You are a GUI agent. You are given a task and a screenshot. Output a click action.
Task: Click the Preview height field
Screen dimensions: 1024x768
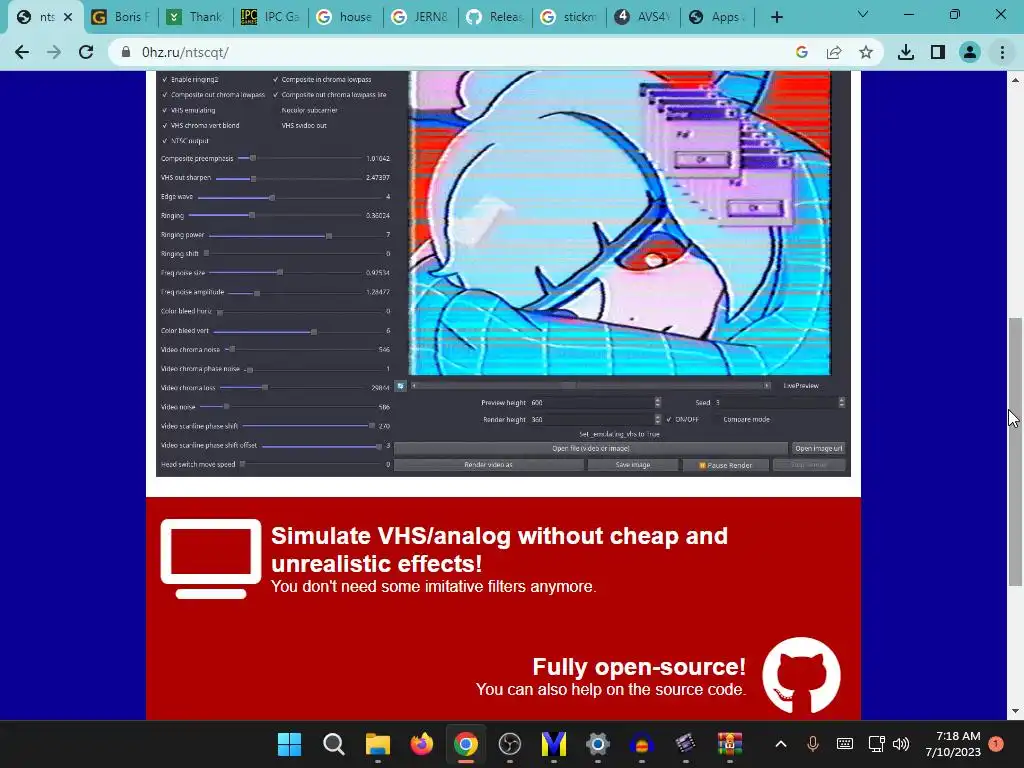[592, 403]
